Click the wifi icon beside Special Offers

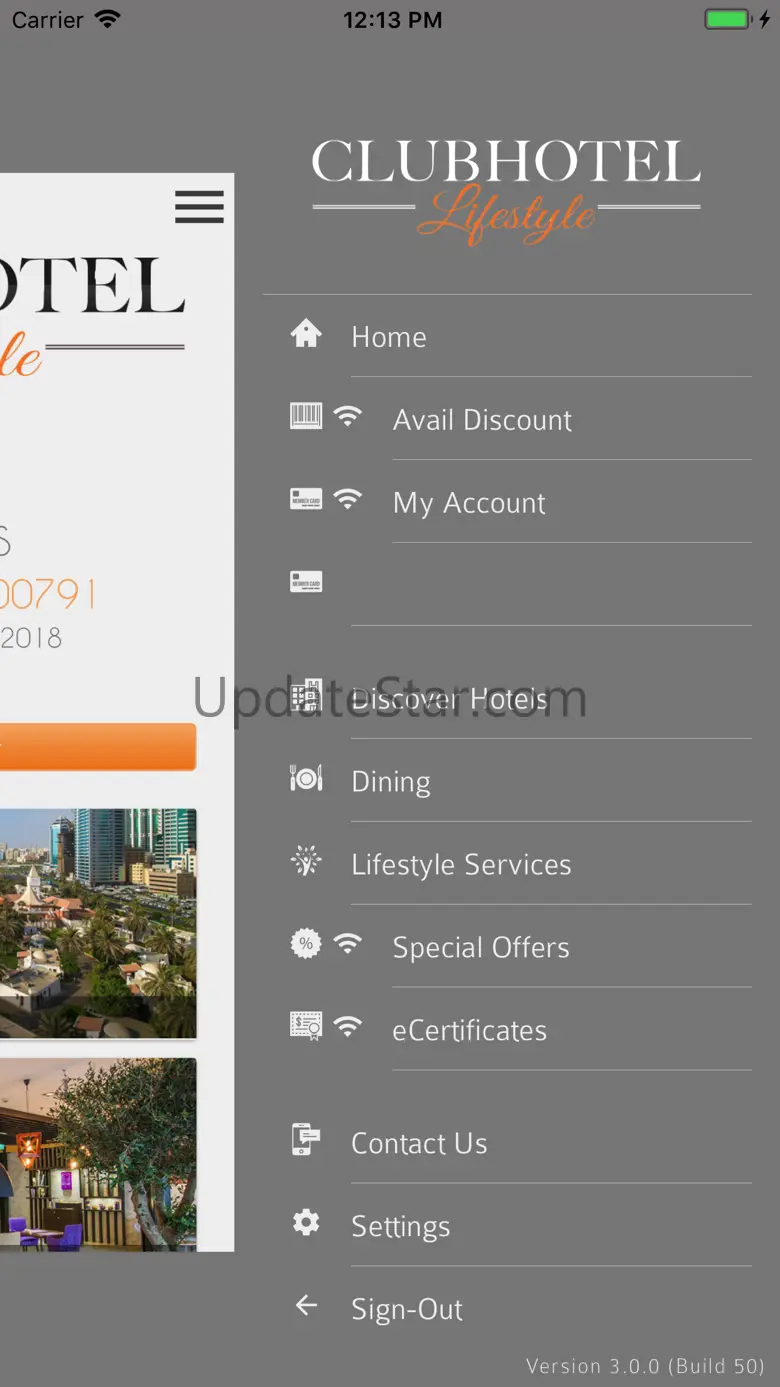tap(347, 943)
